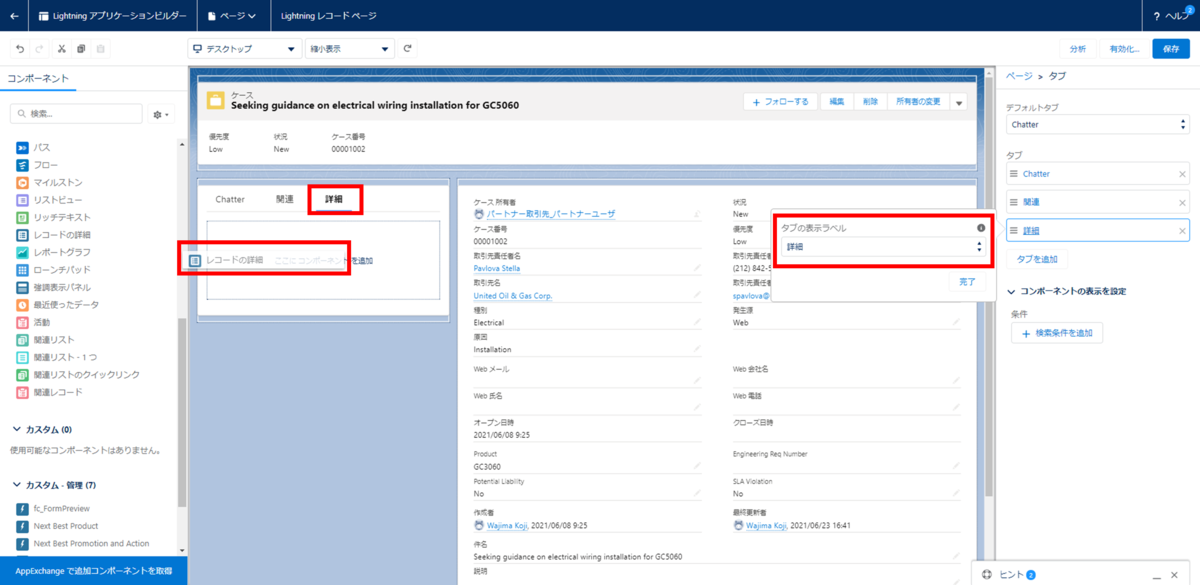
Task: Click AppExchange で追加コンポーネントを取得 banner
Action: 94,570
